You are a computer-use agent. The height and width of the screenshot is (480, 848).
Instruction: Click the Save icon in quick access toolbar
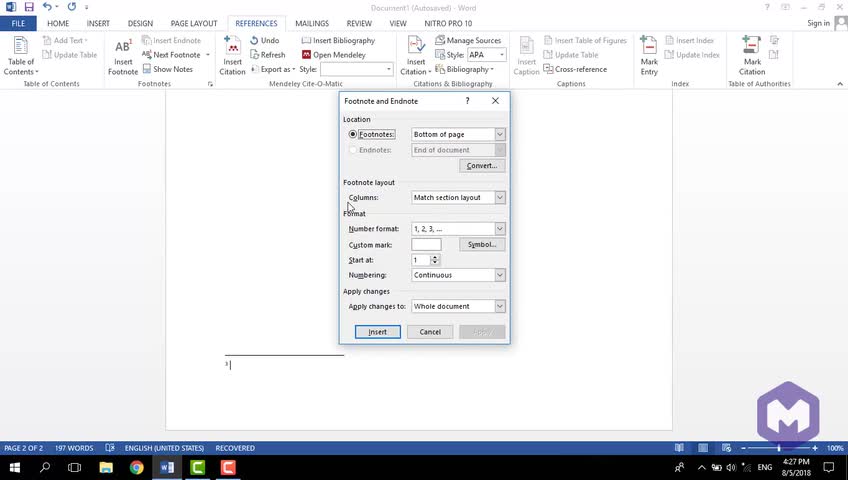pos(29,7)
